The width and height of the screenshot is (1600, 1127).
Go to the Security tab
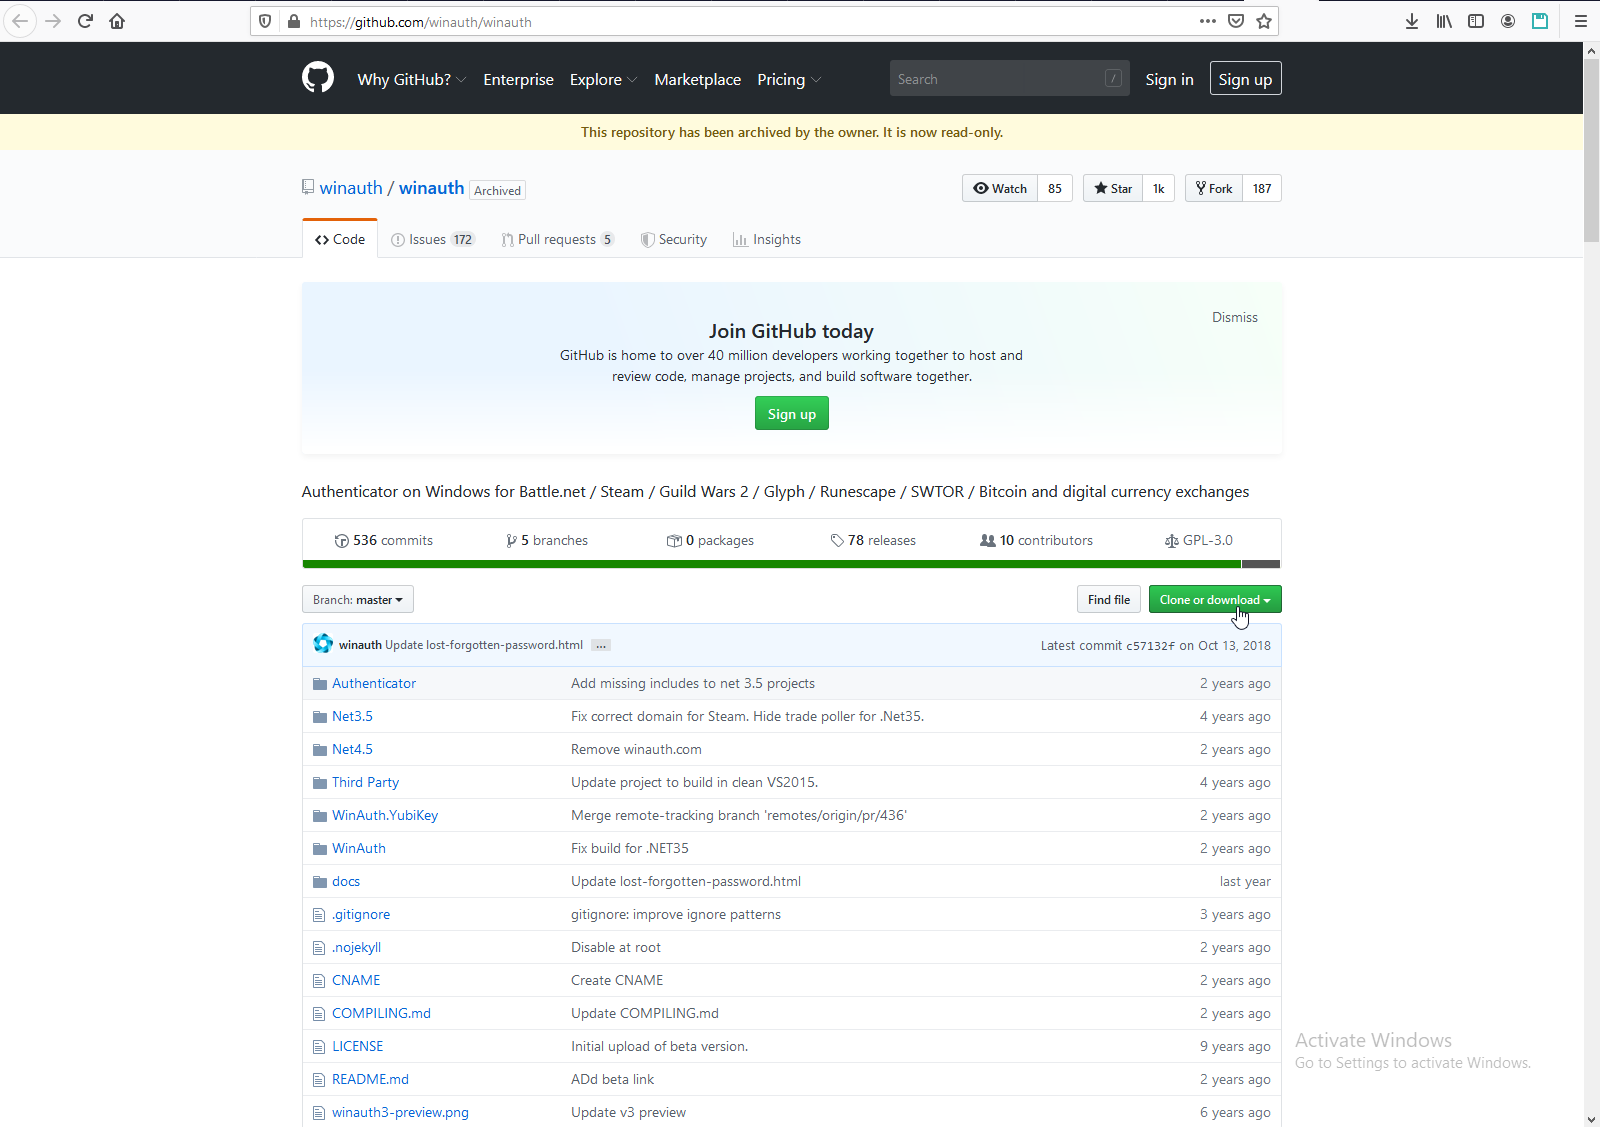(x=674, y=239)
